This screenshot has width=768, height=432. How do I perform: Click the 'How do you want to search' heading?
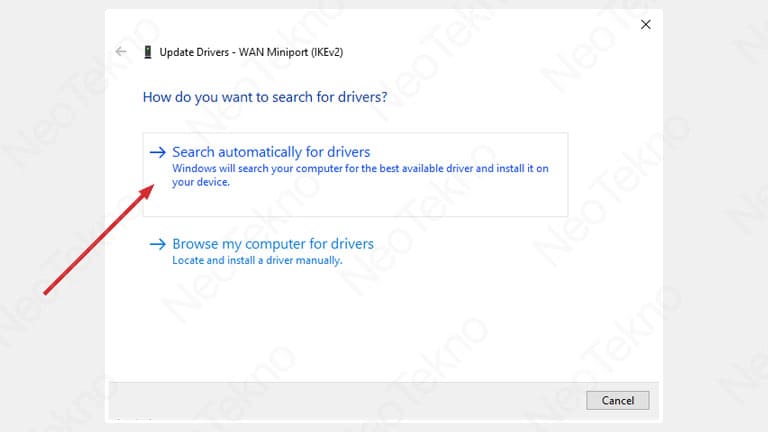(x=265, y=98)
